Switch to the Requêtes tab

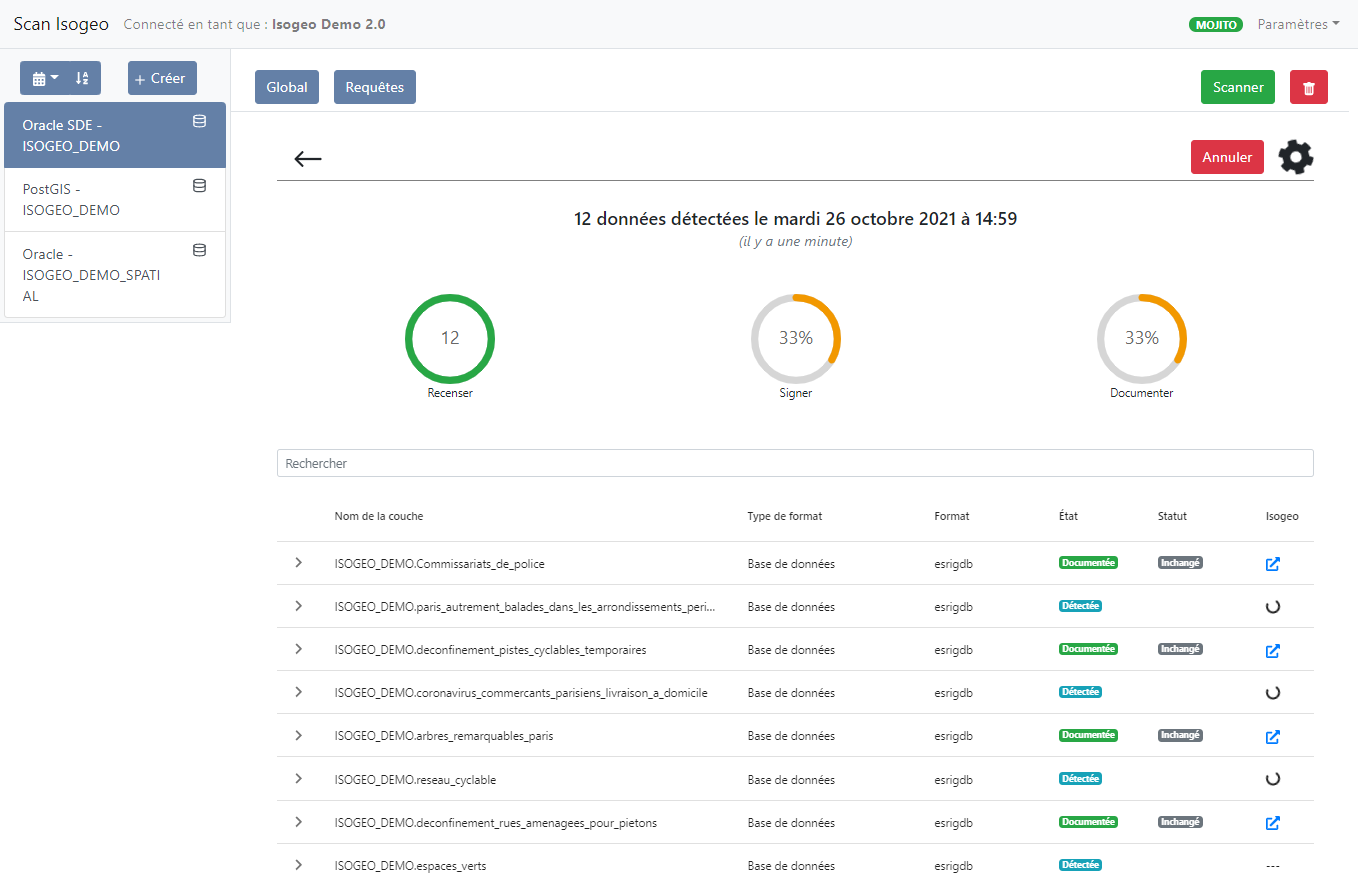375,87
